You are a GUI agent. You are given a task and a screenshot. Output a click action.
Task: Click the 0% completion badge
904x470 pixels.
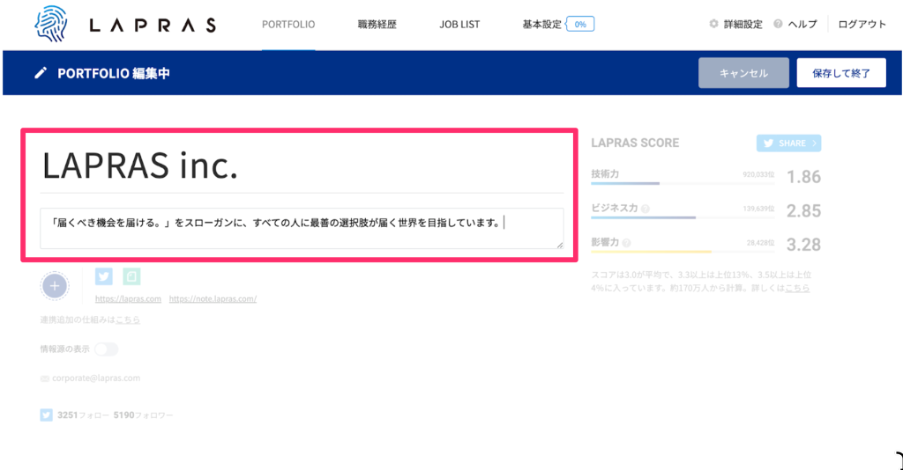[x=580, y=24]
